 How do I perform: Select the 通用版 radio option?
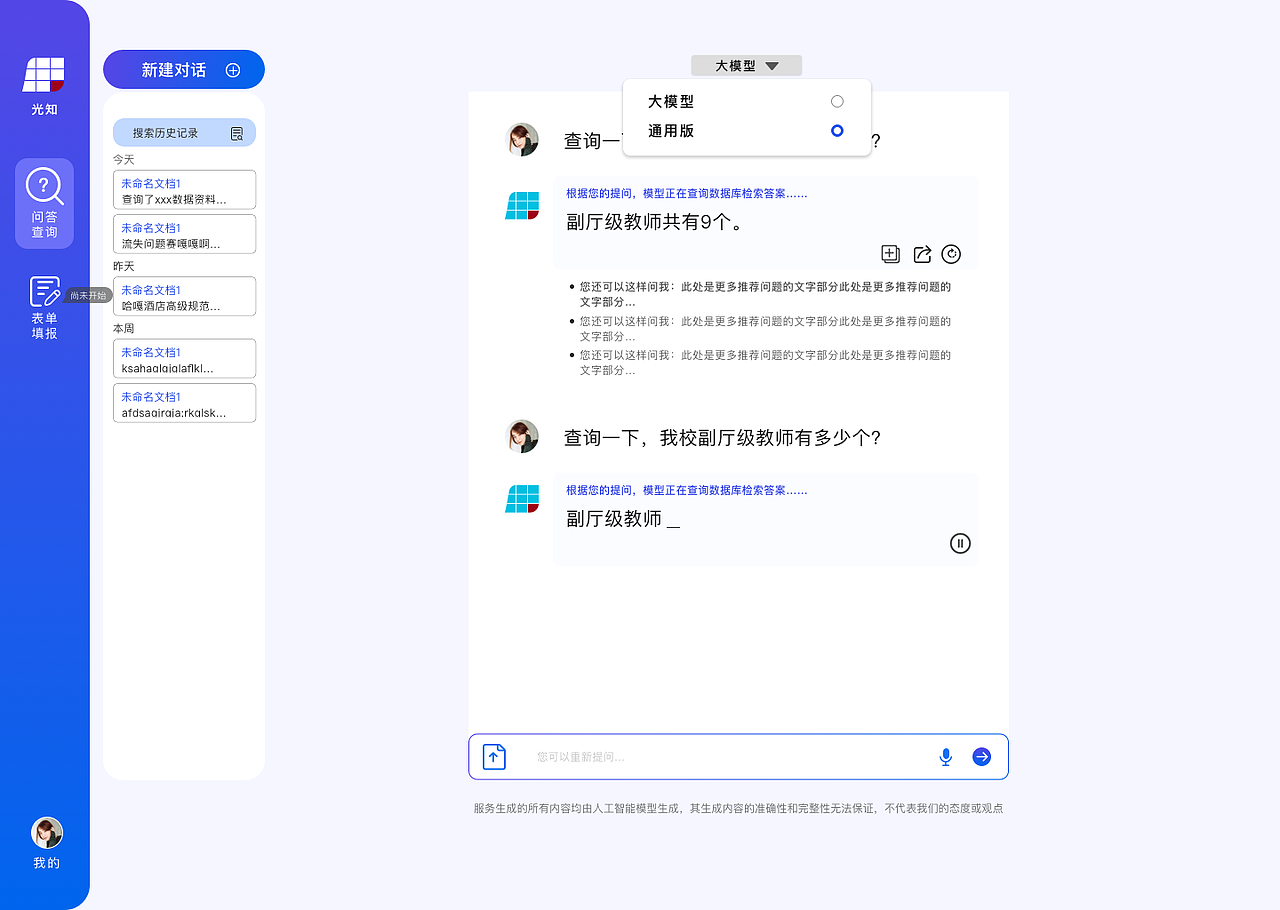tap(836, 130)
